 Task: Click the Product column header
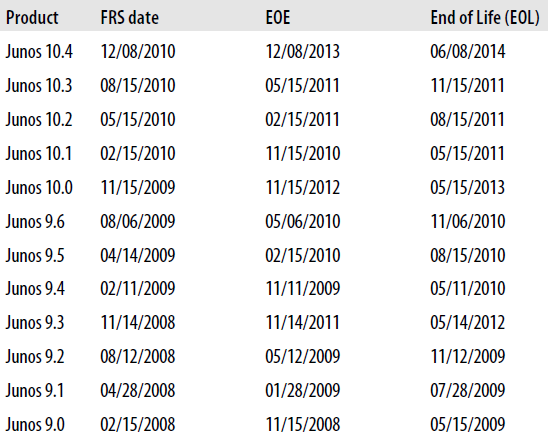click(32, 17)
